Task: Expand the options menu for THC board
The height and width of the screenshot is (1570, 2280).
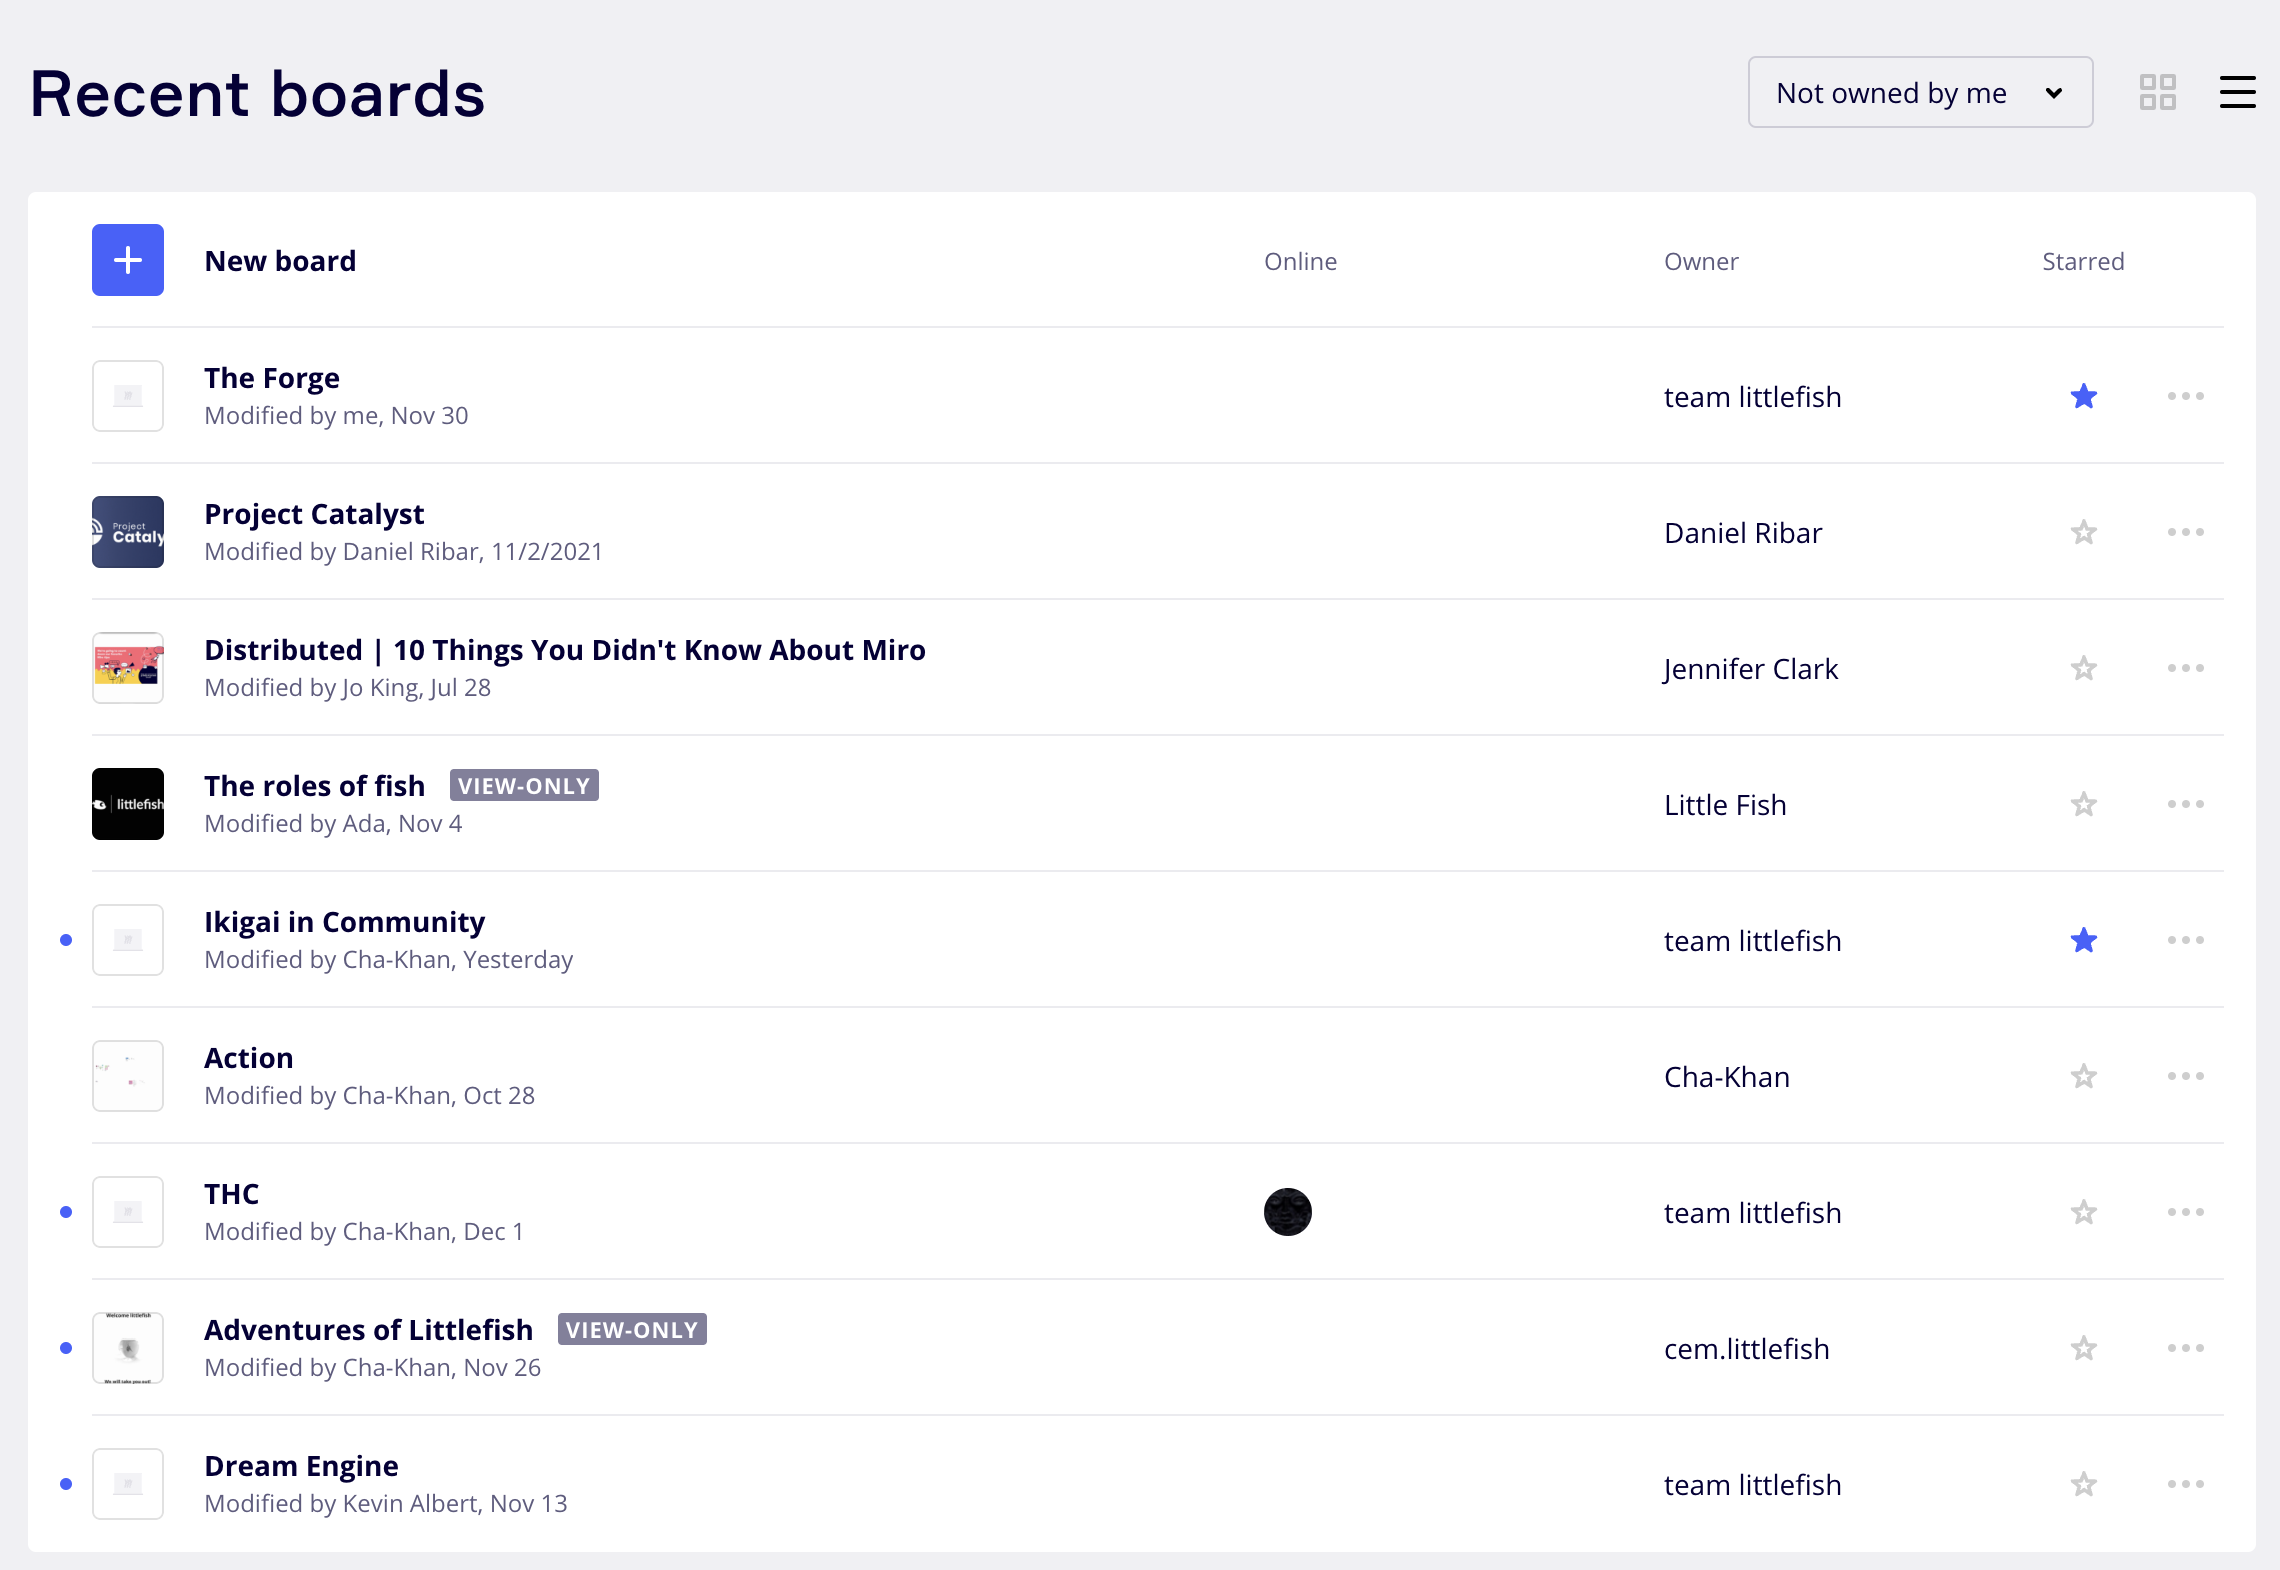Action: tap(2185, 1213)
